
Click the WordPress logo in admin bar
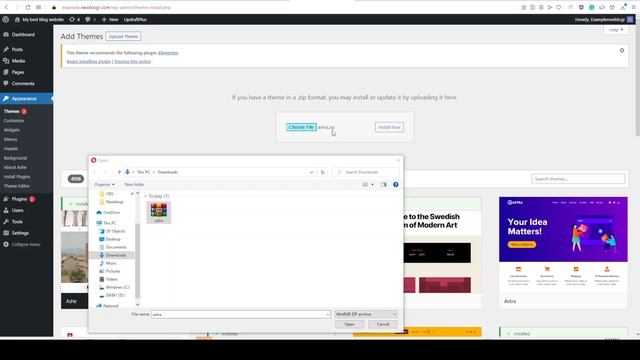pos(6,19)
